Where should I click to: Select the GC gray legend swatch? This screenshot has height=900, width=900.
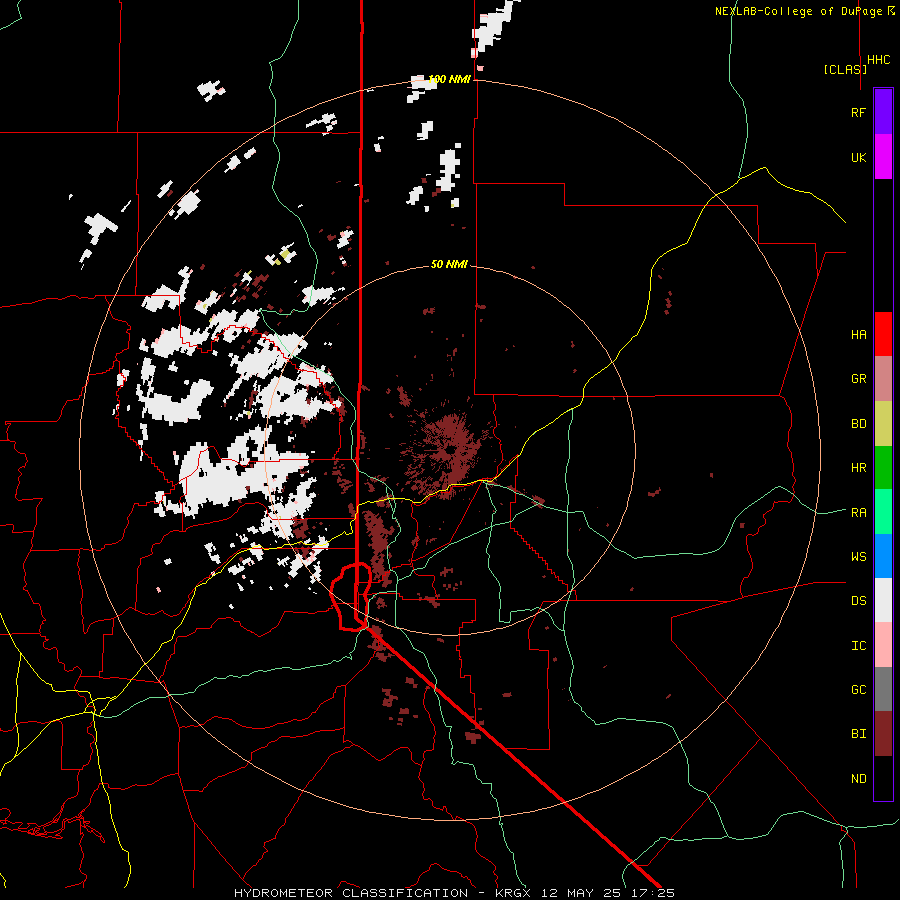883,689
